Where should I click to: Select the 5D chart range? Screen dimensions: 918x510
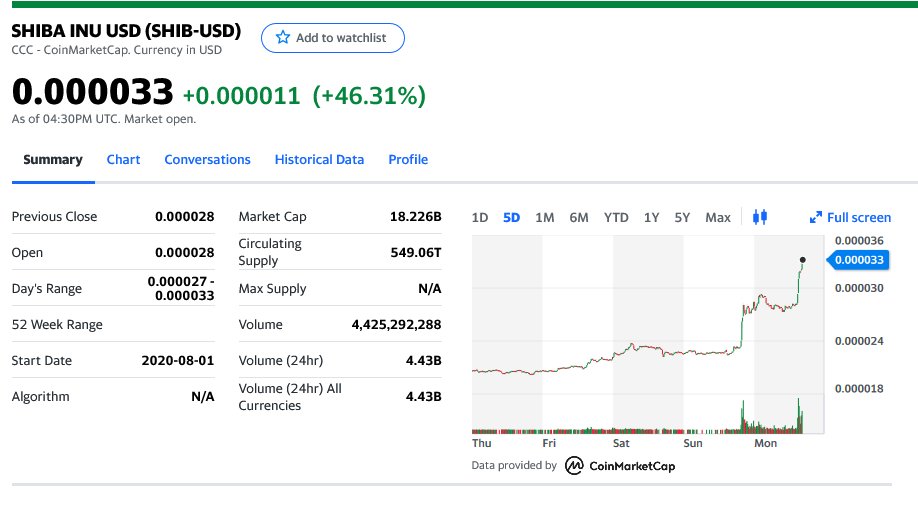click(x=511, y=217)
